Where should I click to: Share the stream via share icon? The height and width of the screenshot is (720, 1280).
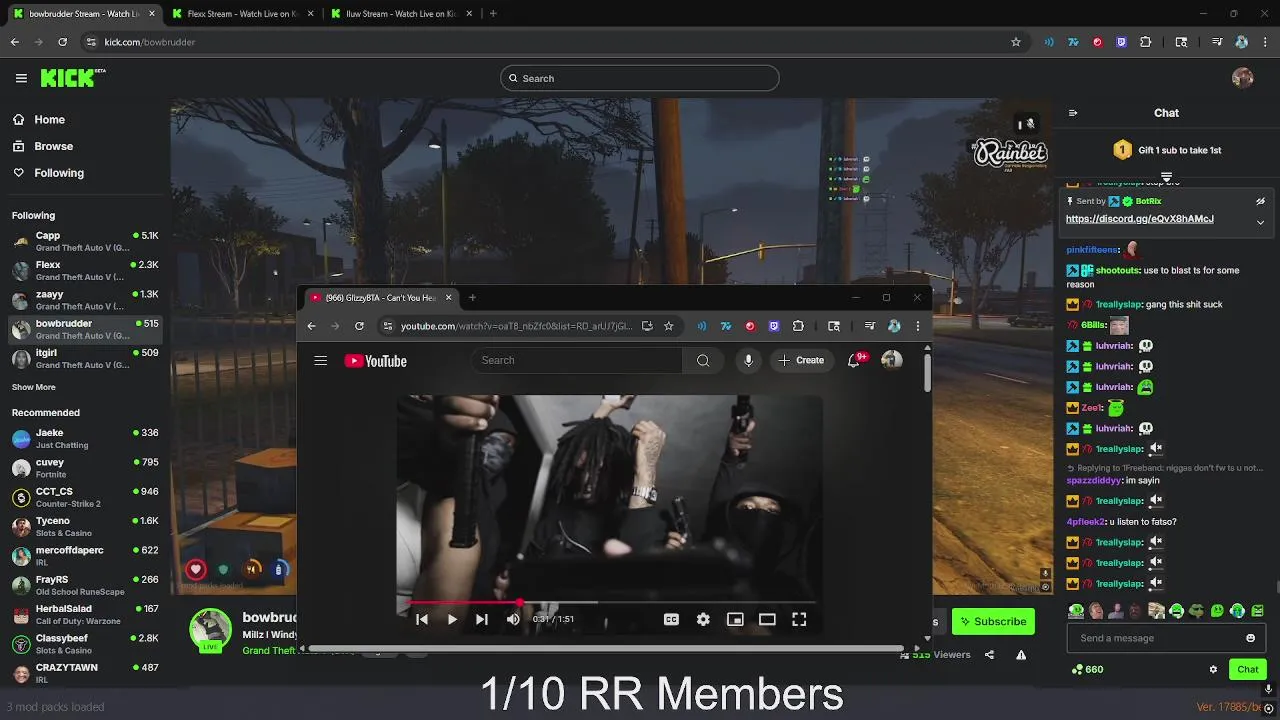pos(989,655)
